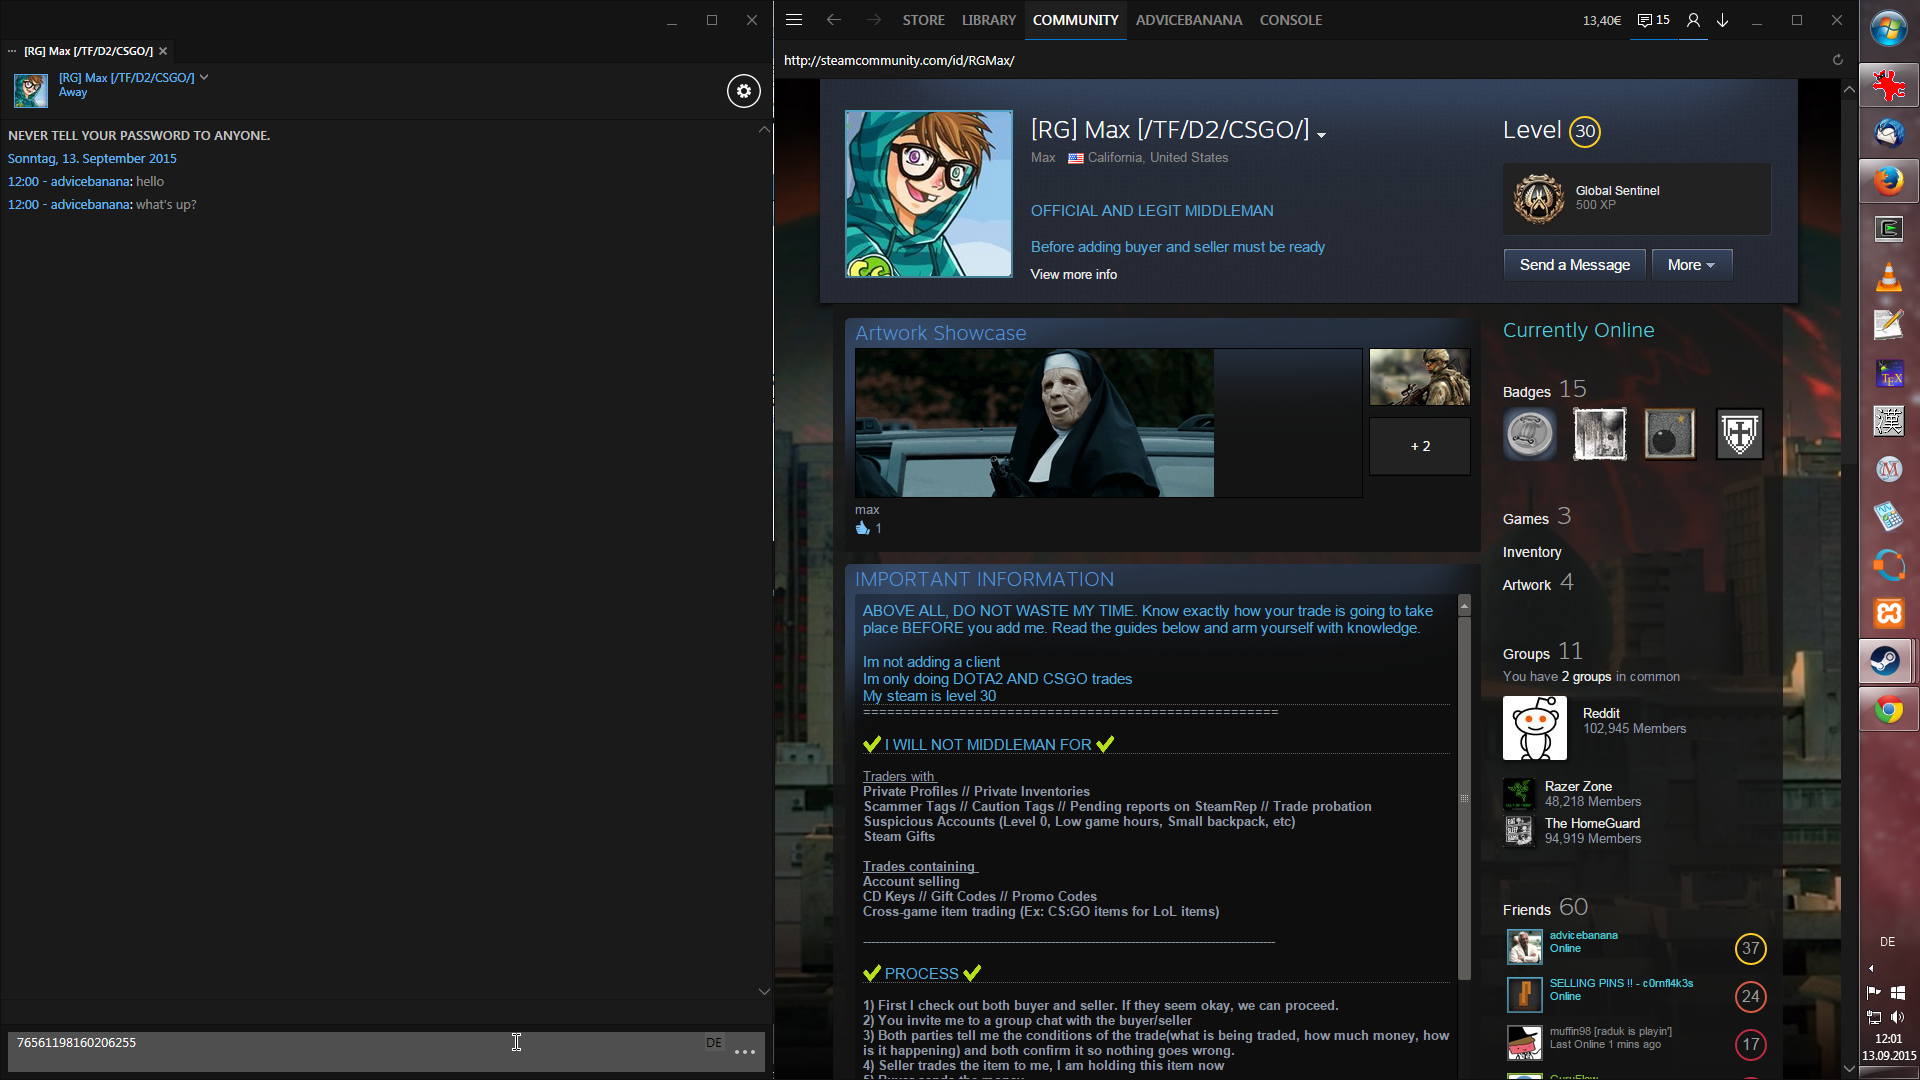This screenshot has height=1080, width=1920.
Task: Reload the page with the refresh icon
Action: [x=1837, y=60]
